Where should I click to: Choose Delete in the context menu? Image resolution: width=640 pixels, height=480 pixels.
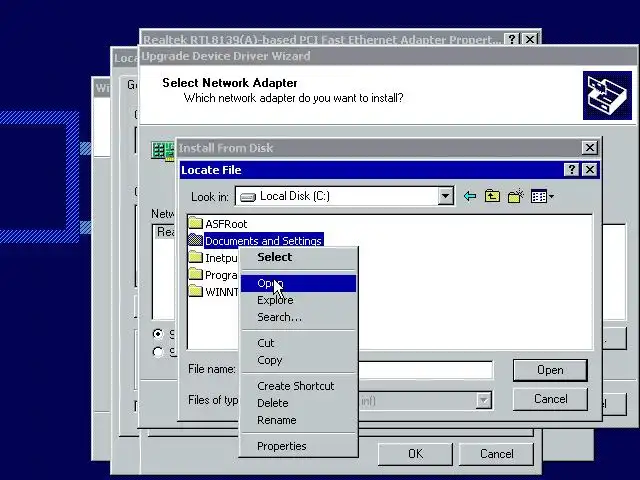coord(298,403)
